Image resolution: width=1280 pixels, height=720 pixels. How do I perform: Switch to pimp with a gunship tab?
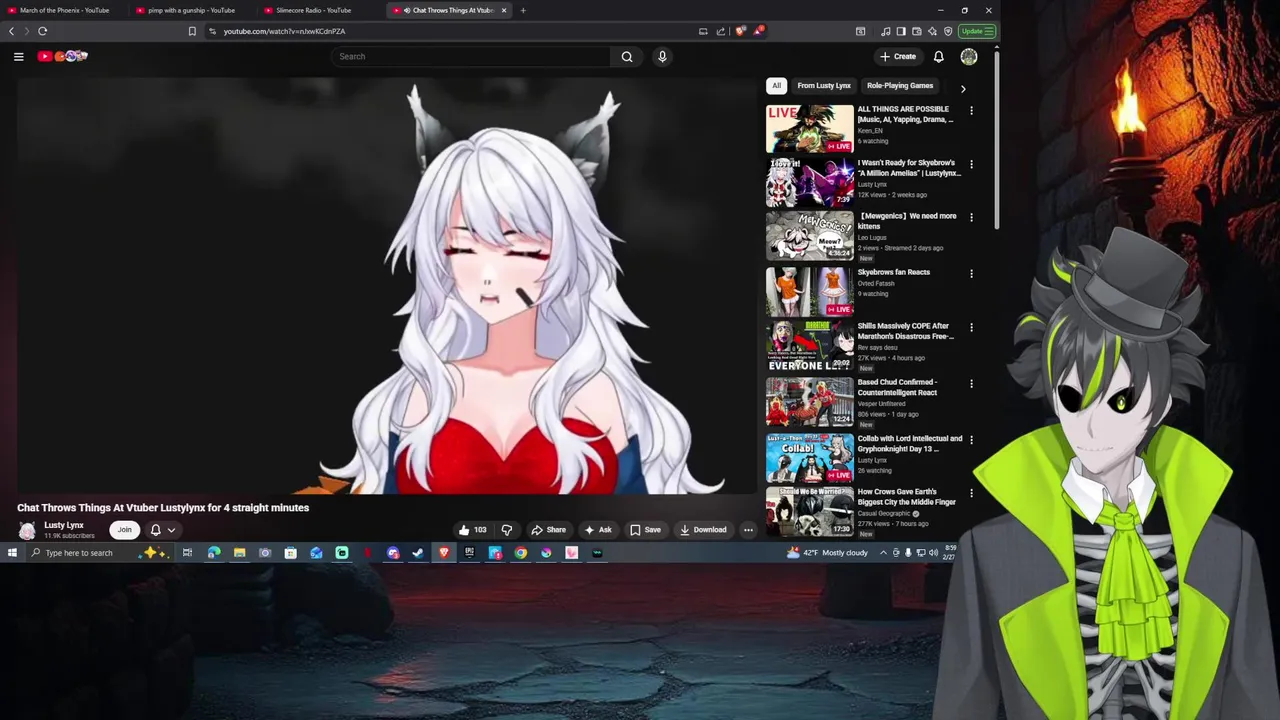click(x=190, y=10)
